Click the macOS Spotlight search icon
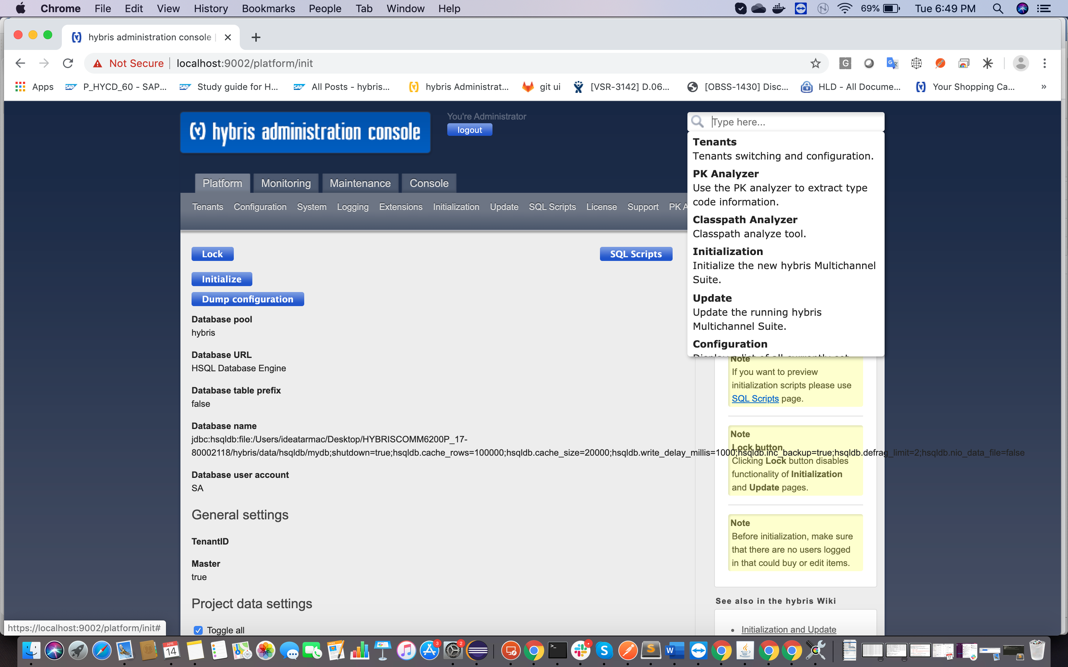Screen dimensions: 1068x667 pos(997,9)
